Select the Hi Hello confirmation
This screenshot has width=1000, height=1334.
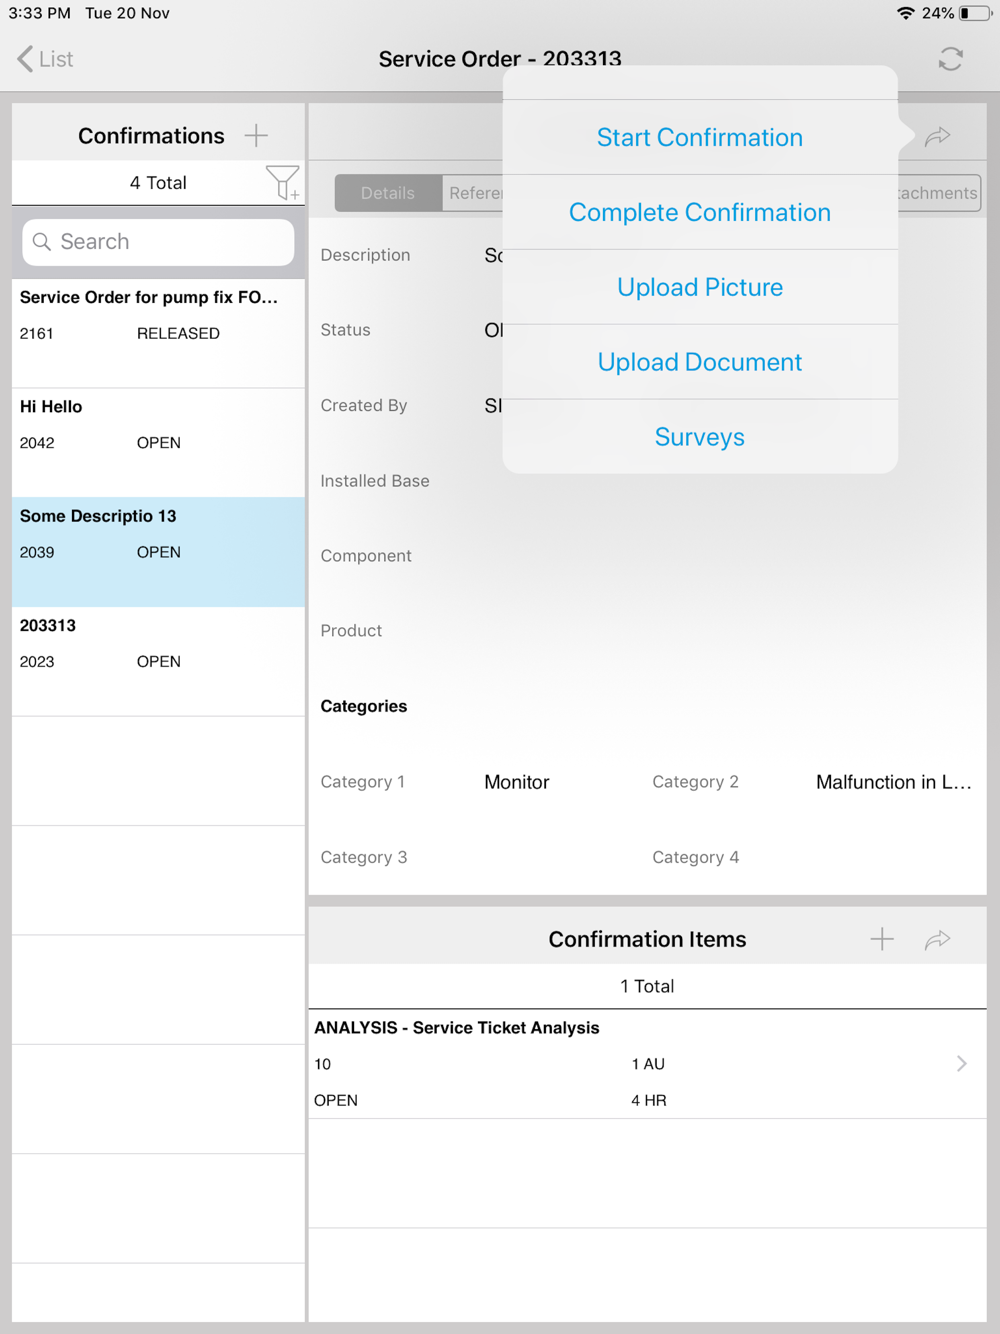click(x=158, y=443)
